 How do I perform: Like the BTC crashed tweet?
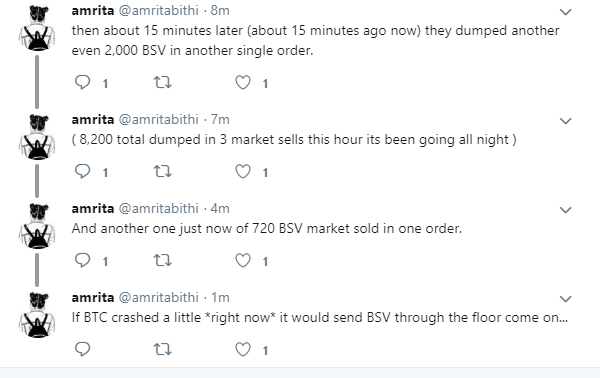point(243,349)
